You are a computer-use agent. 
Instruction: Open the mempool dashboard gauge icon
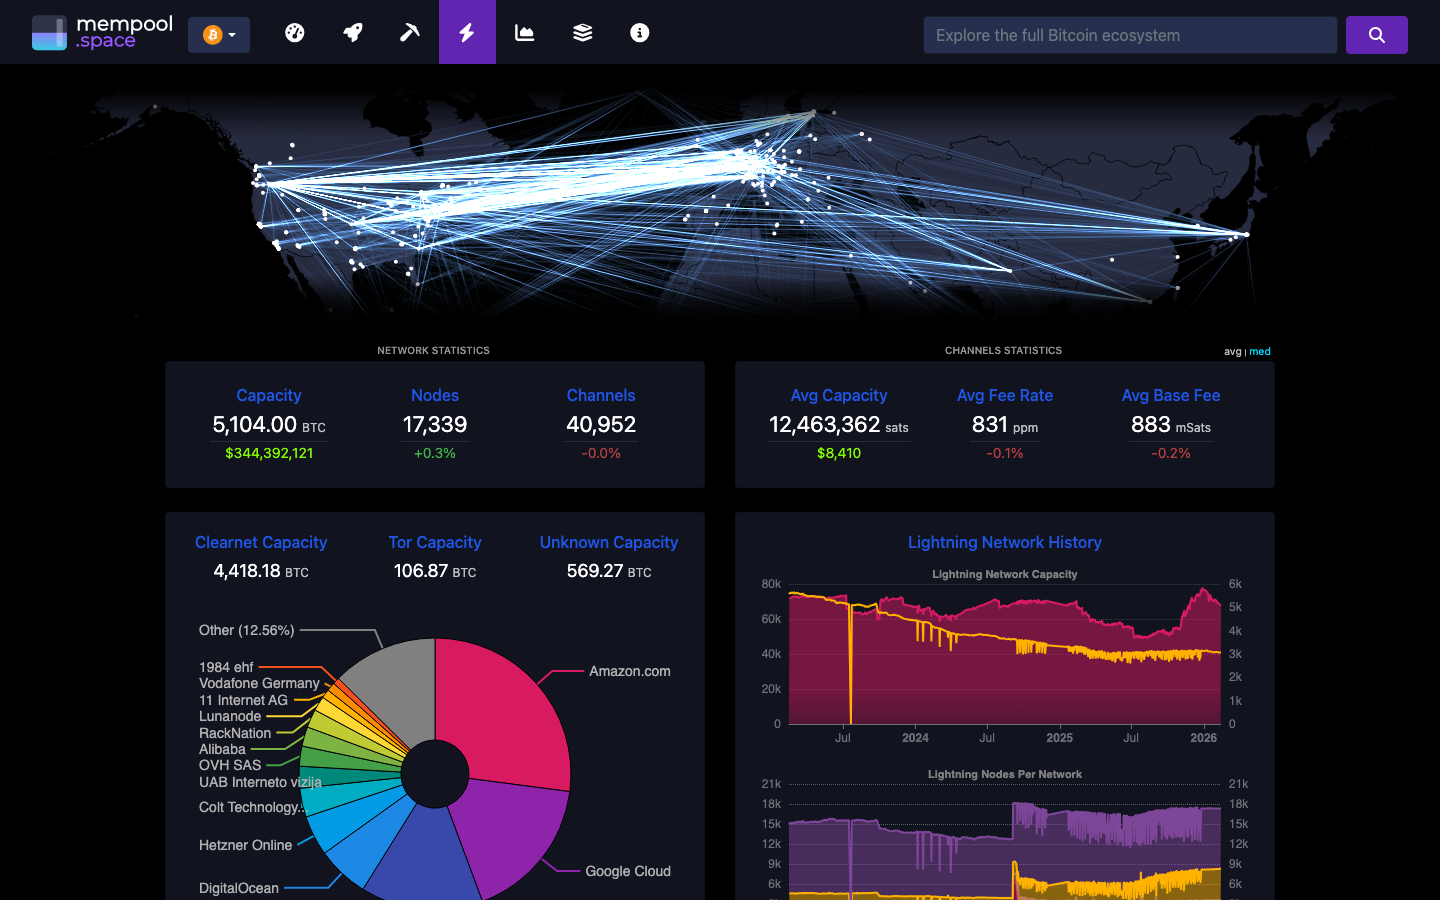(x=295, y=32)
